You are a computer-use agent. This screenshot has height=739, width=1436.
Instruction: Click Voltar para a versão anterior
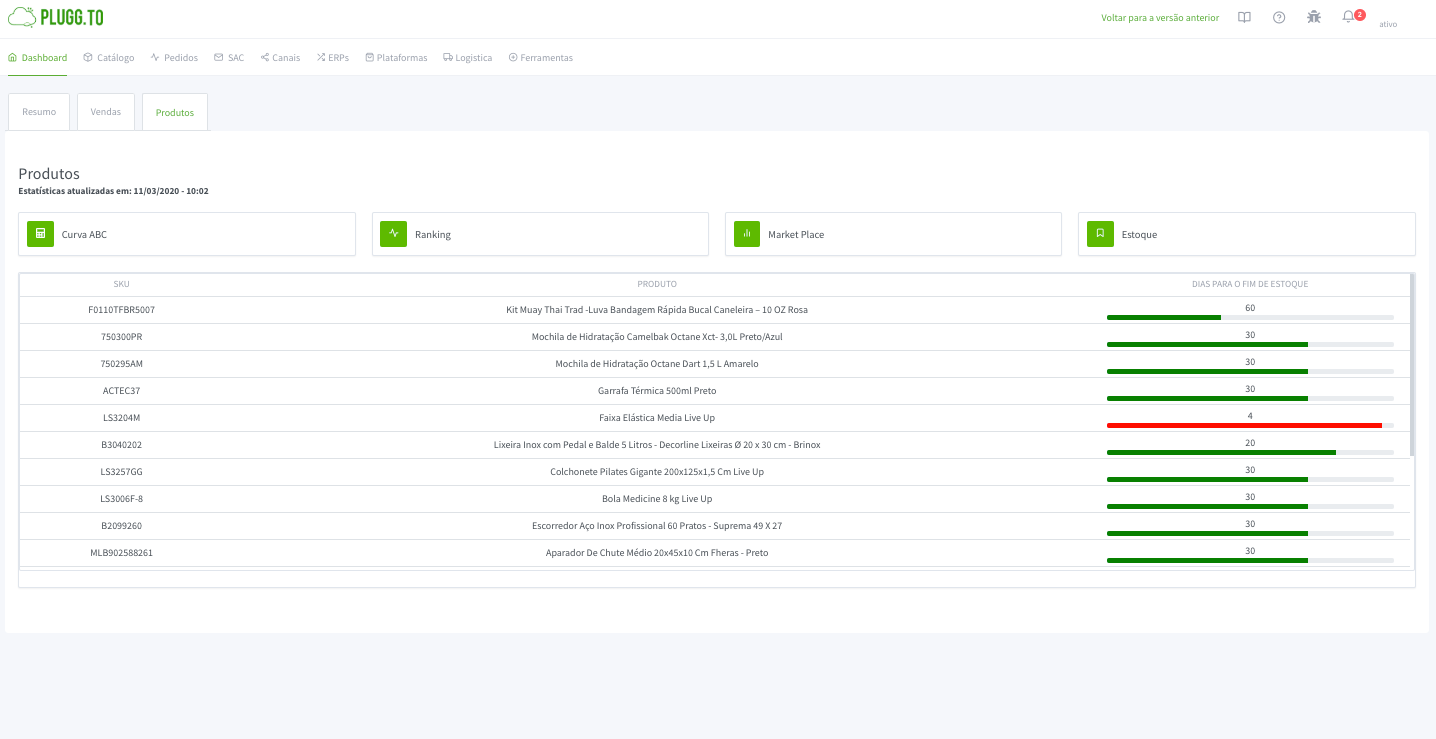1160,17
